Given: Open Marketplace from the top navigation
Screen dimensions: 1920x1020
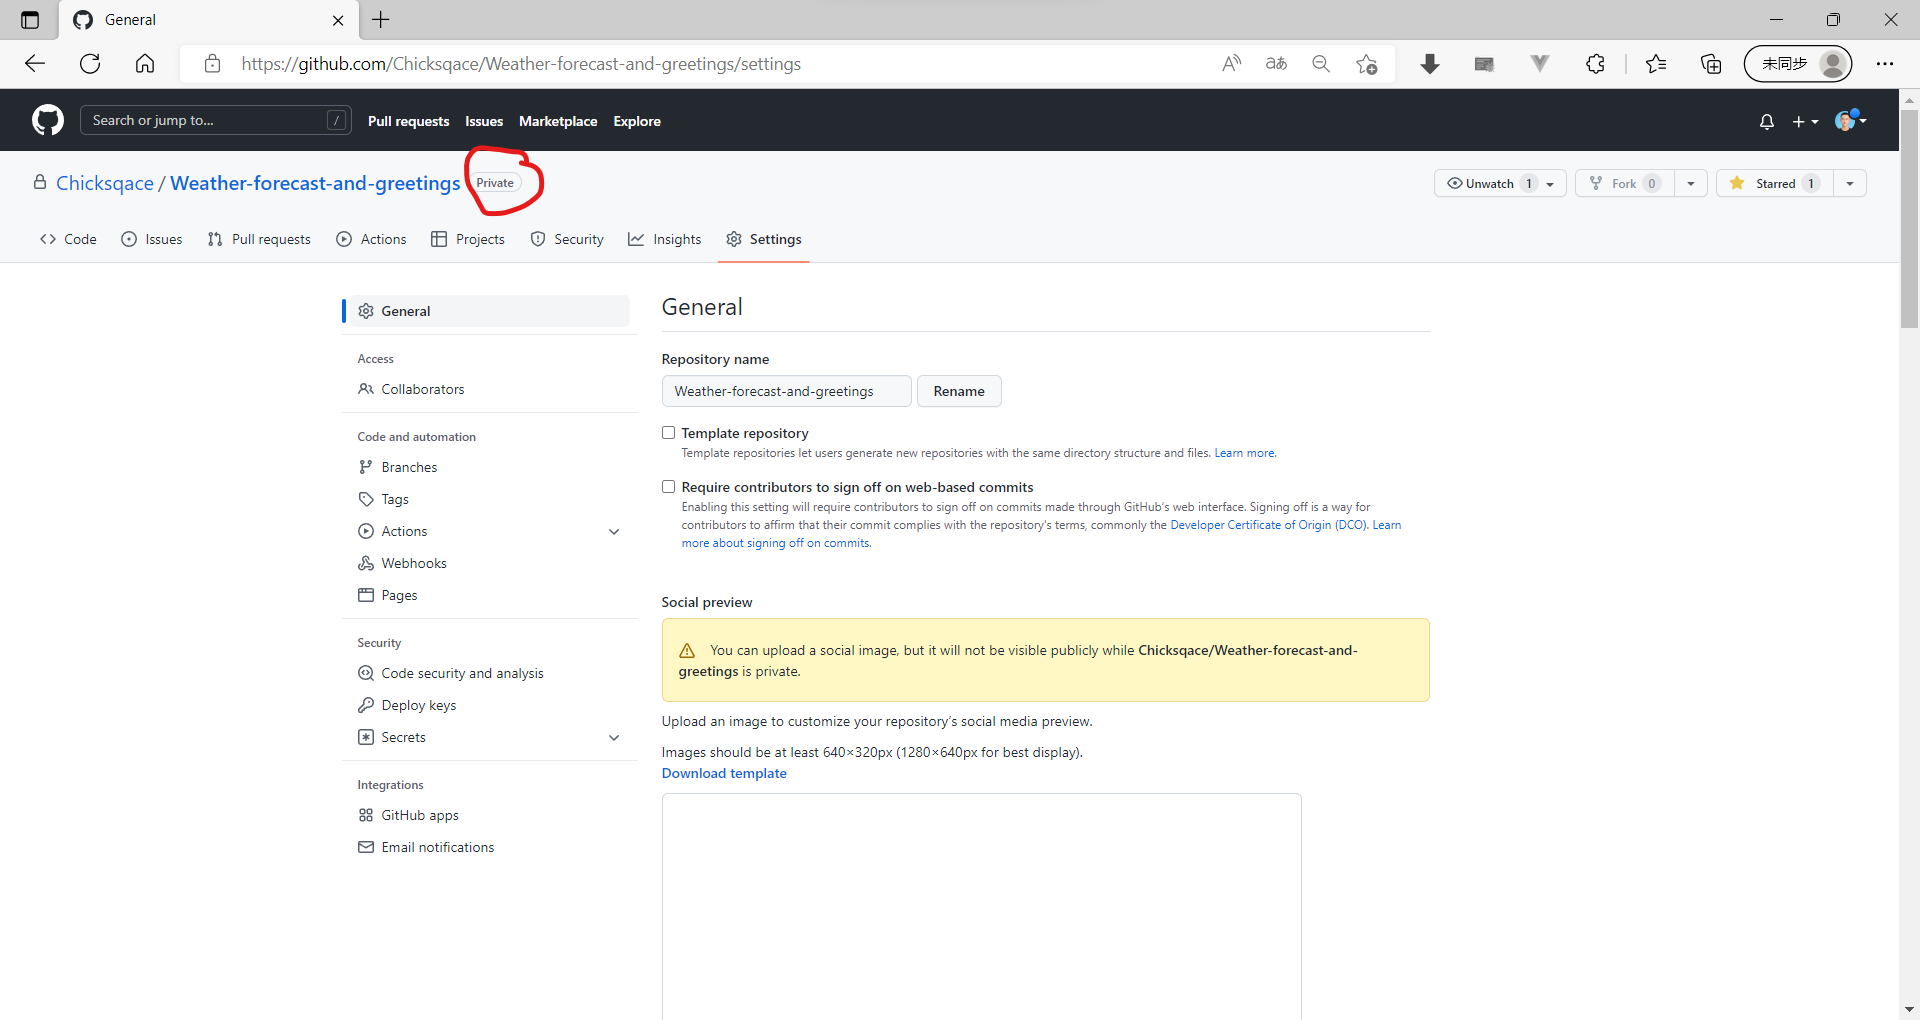Looking at the screenshot, I should click(558, 121).
